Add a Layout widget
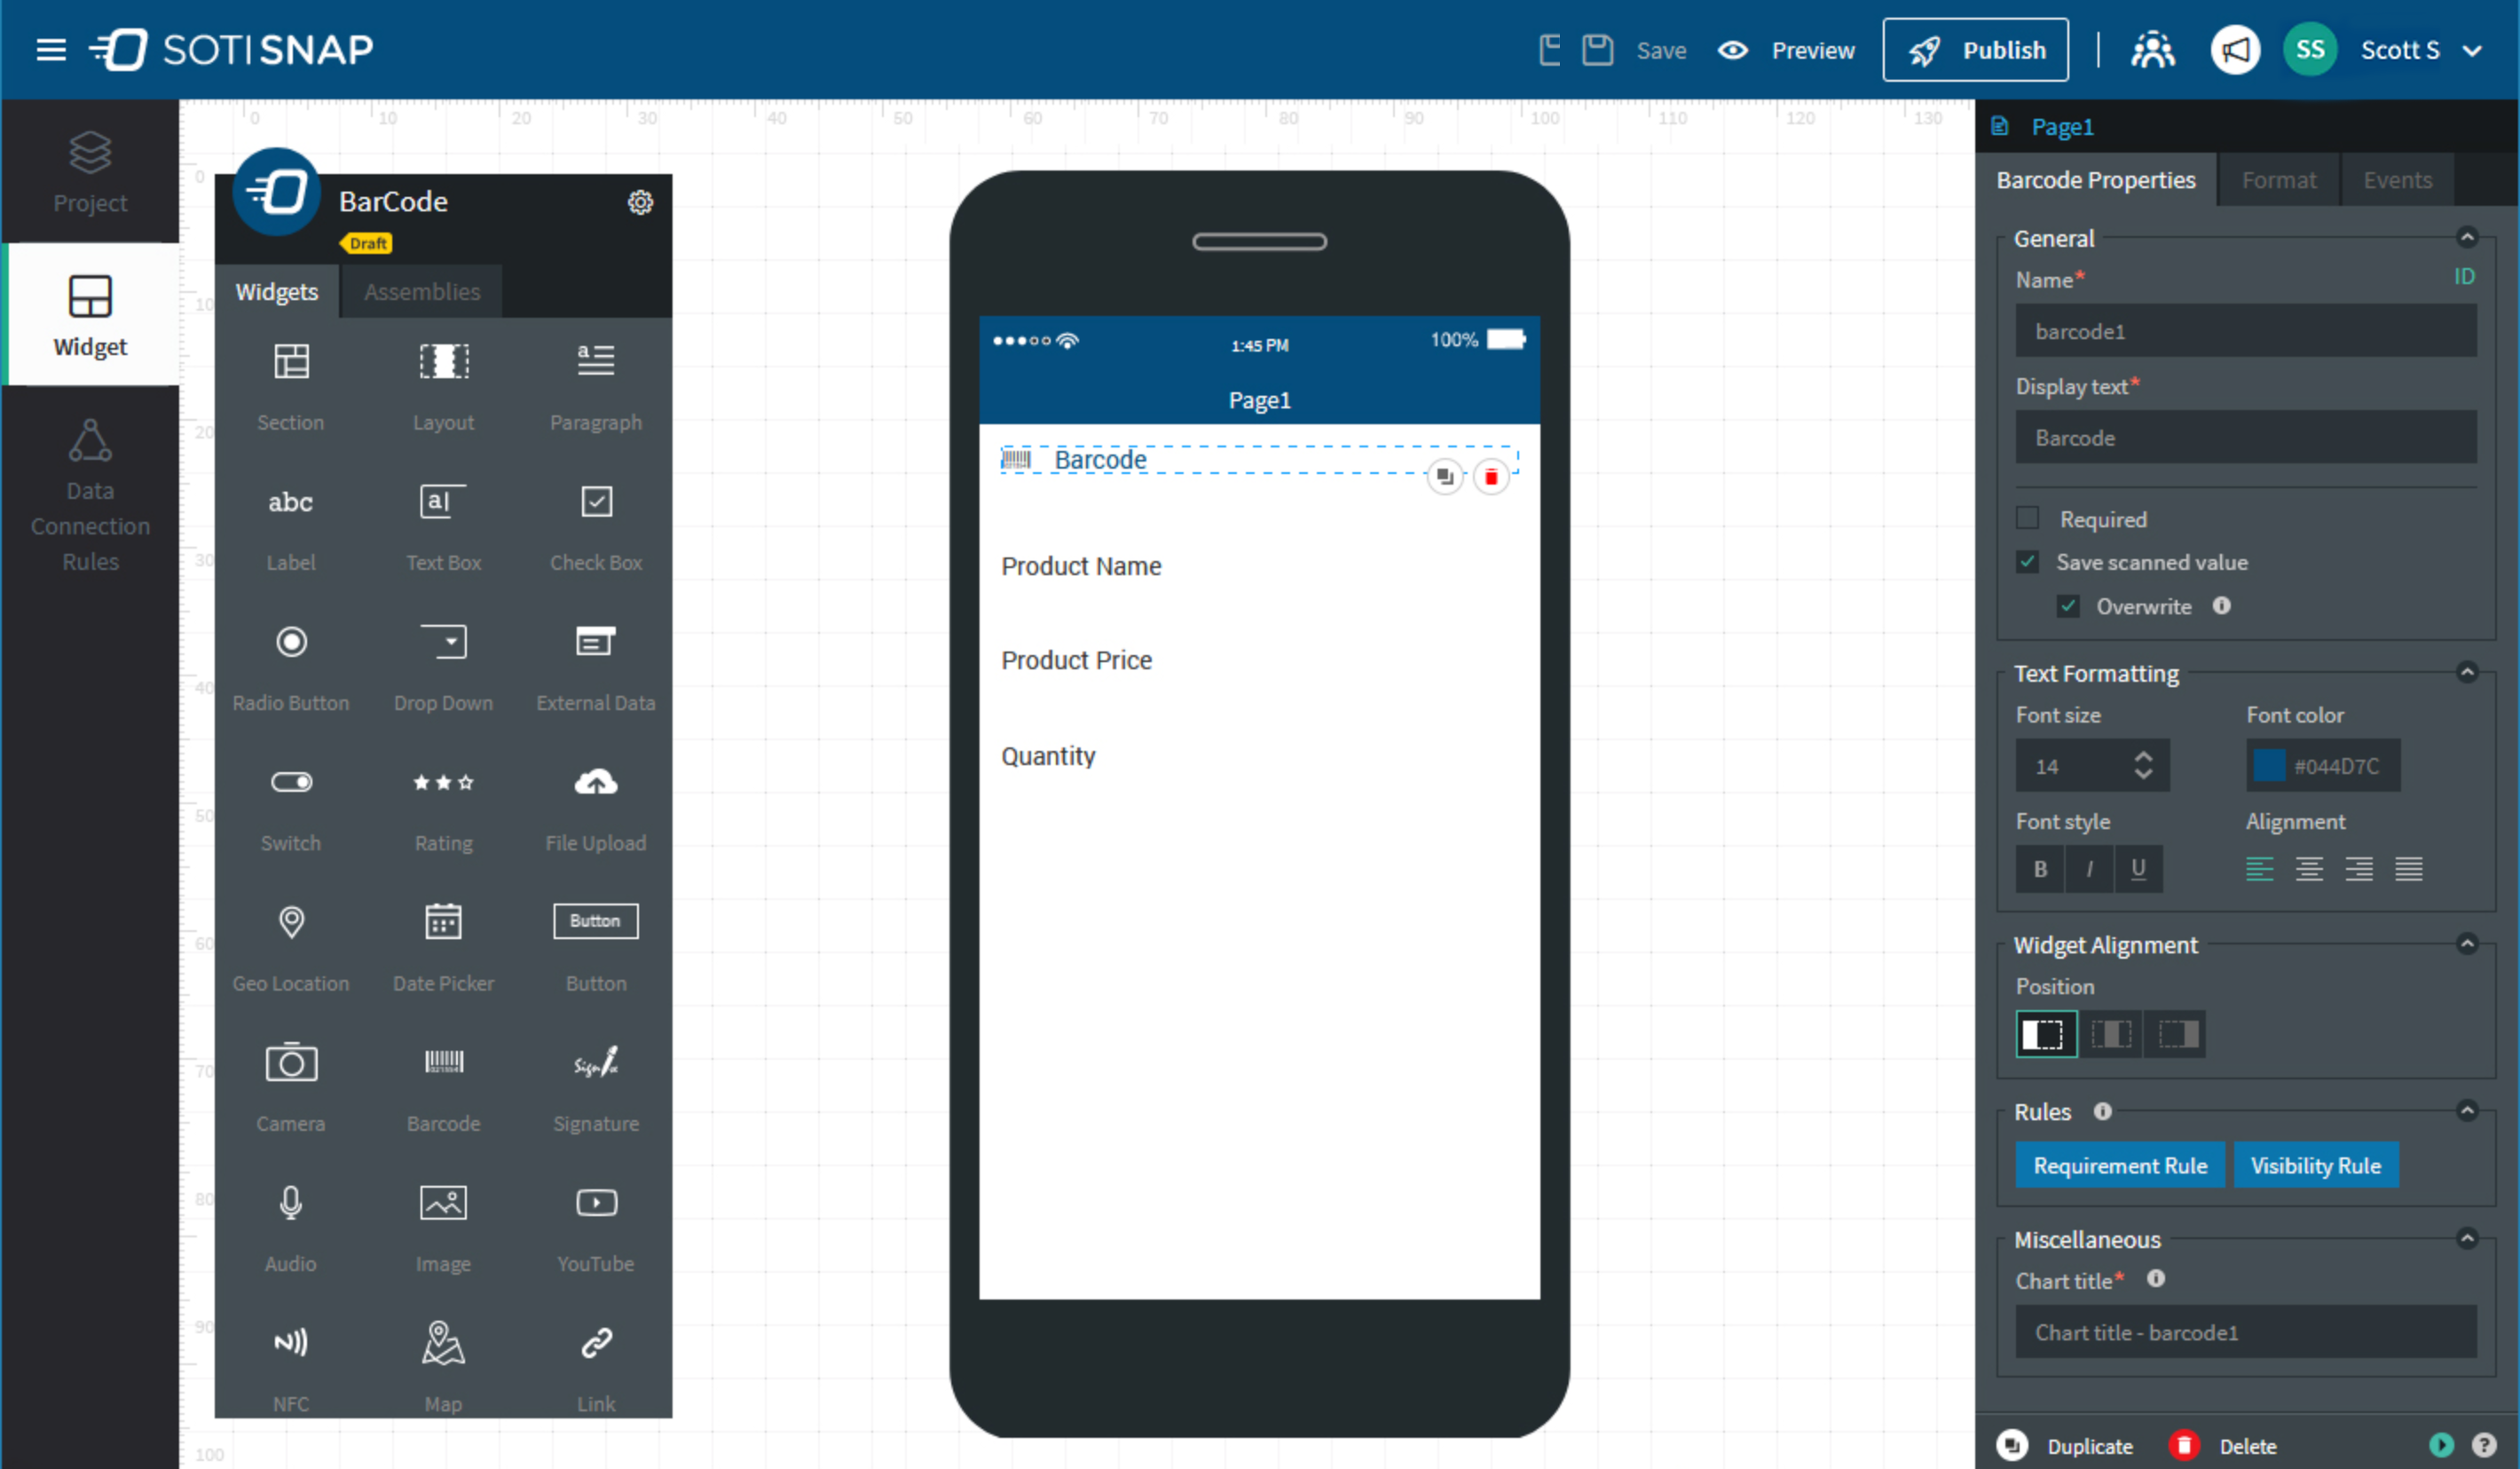The height and width of the screenshot is (1469, 2520). click(x=443, y=385)
